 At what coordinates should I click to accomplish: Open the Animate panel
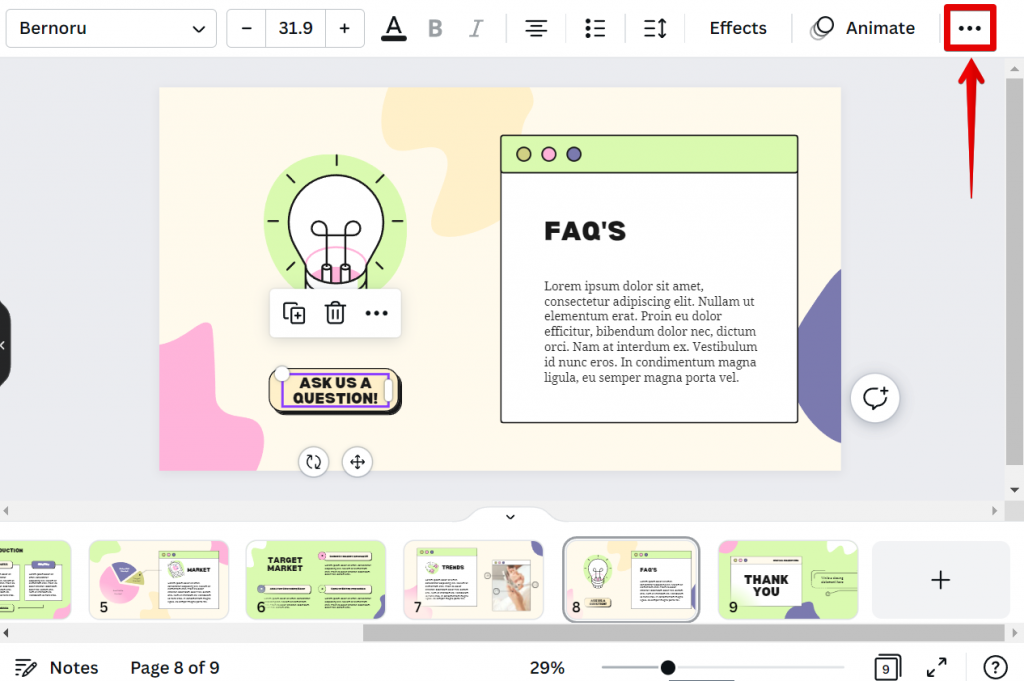(x=862, y=27)
